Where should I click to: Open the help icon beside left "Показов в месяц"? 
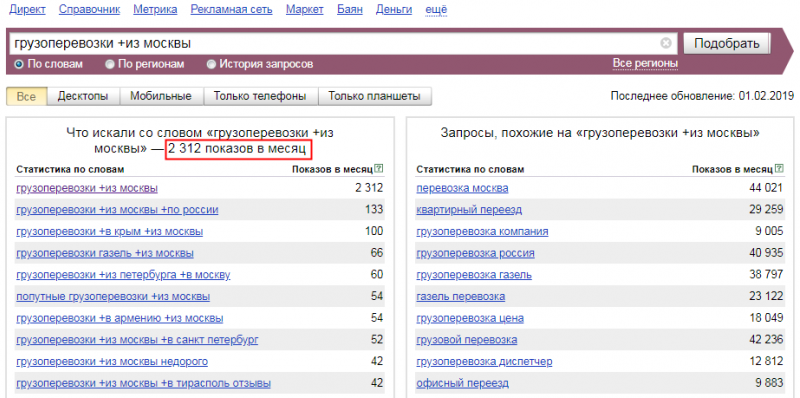(378, 168)
